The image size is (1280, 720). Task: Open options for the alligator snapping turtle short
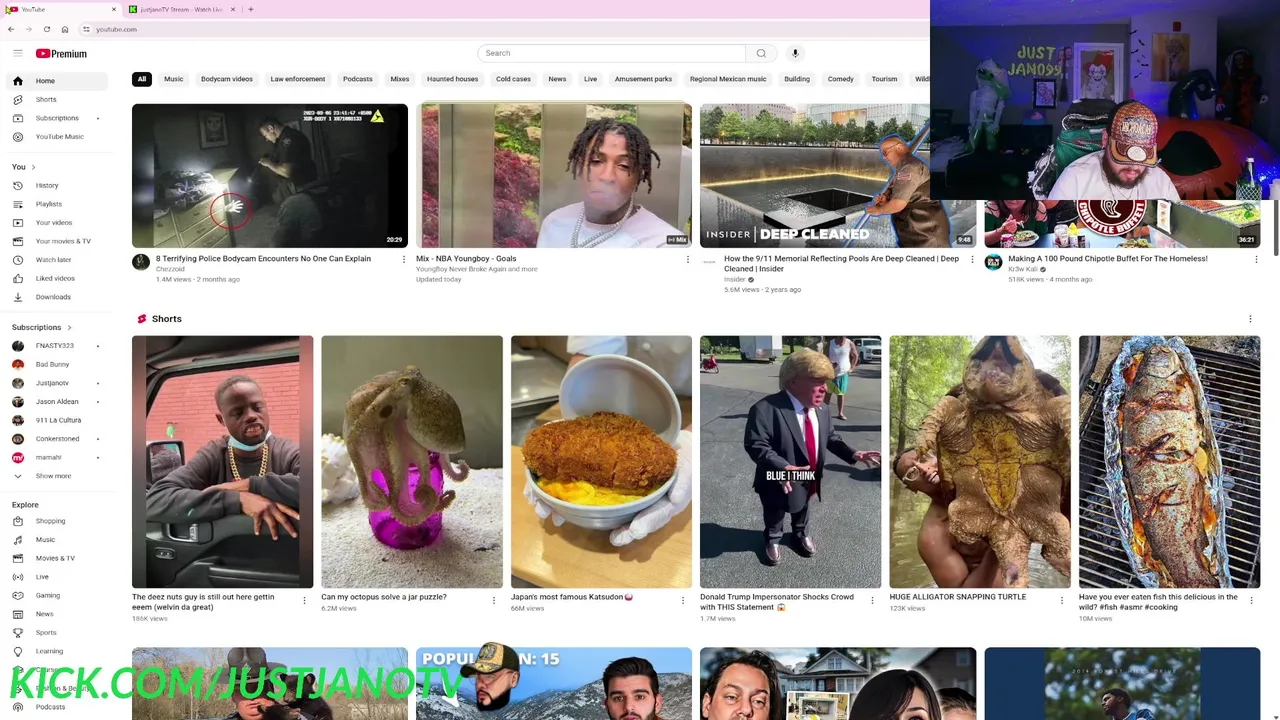(x=1062, y=600)
